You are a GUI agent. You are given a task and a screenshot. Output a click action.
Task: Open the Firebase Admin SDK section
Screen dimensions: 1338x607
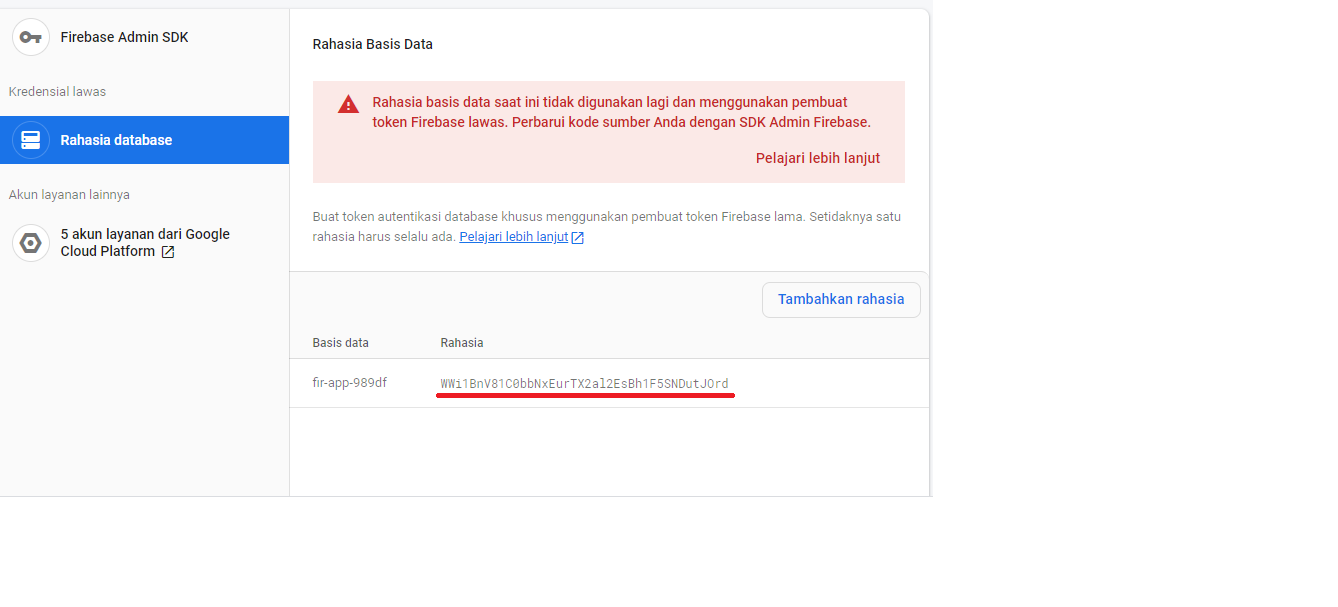point(125,37)
